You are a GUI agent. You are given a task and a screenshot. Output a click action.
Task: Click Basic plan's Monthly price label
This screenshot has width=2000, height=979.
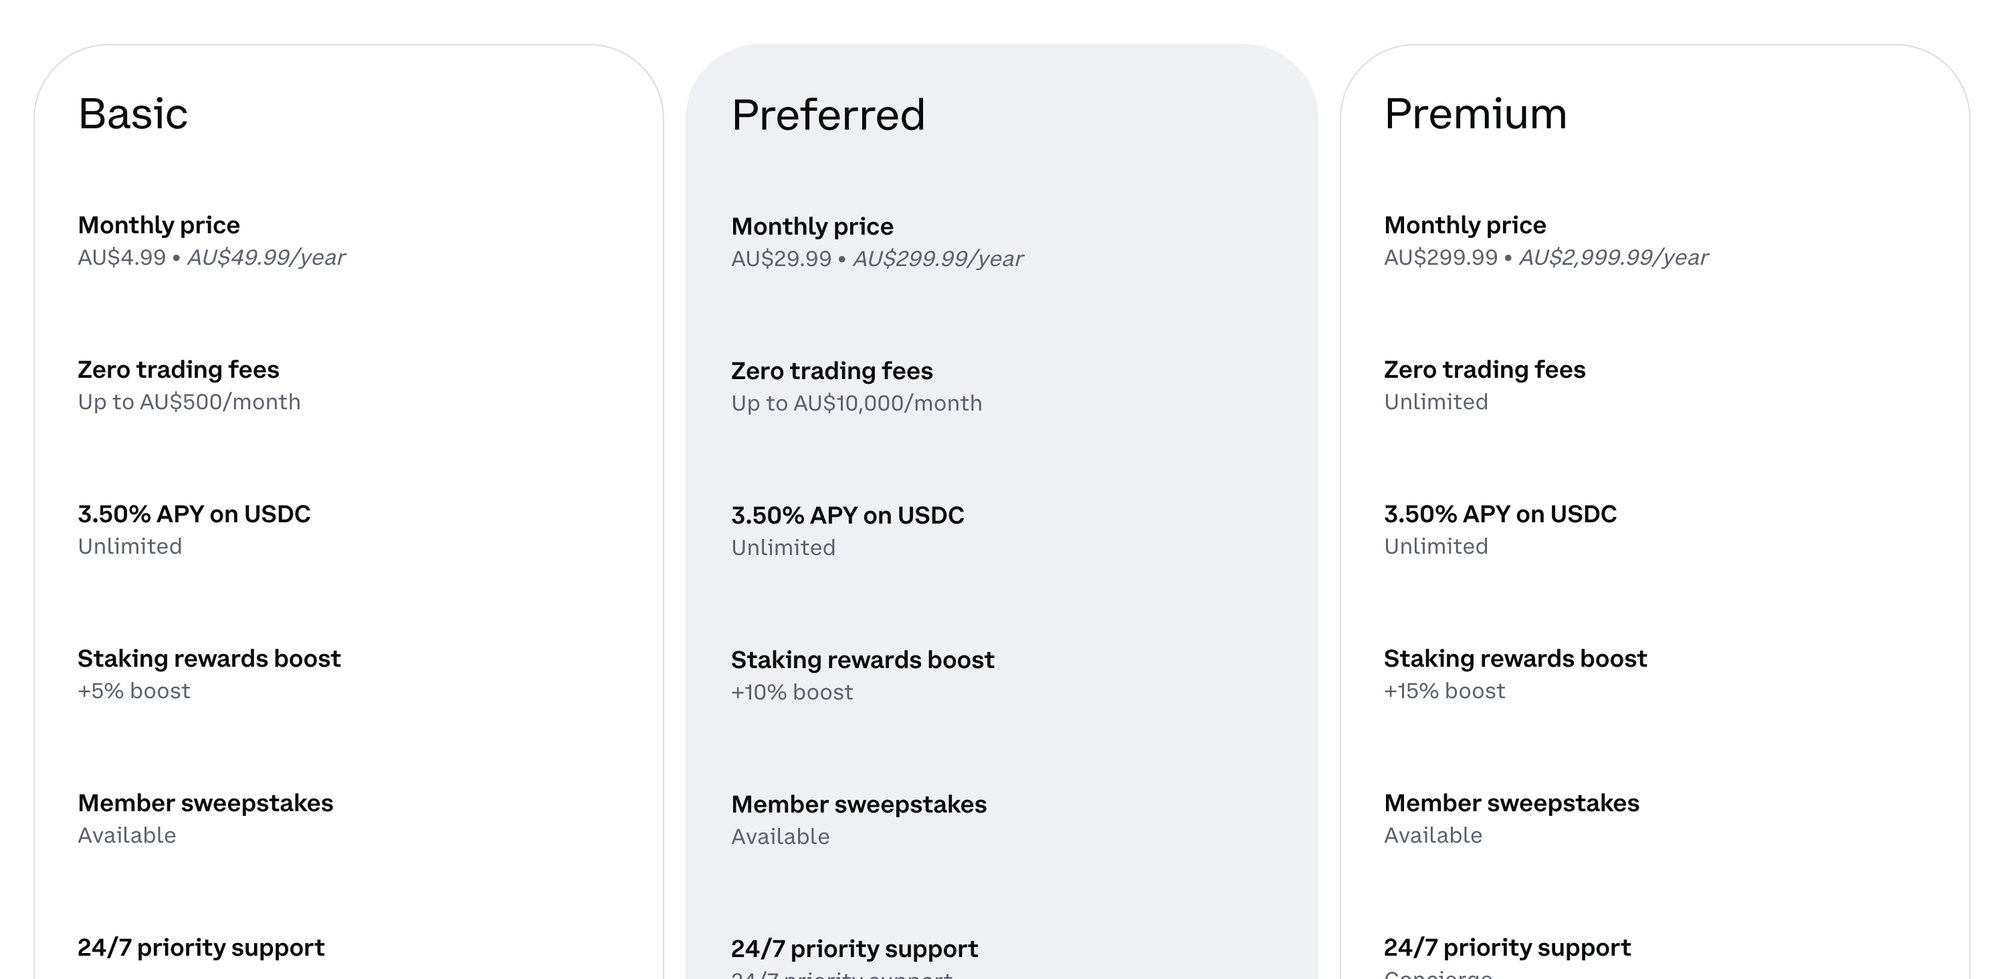159,225
